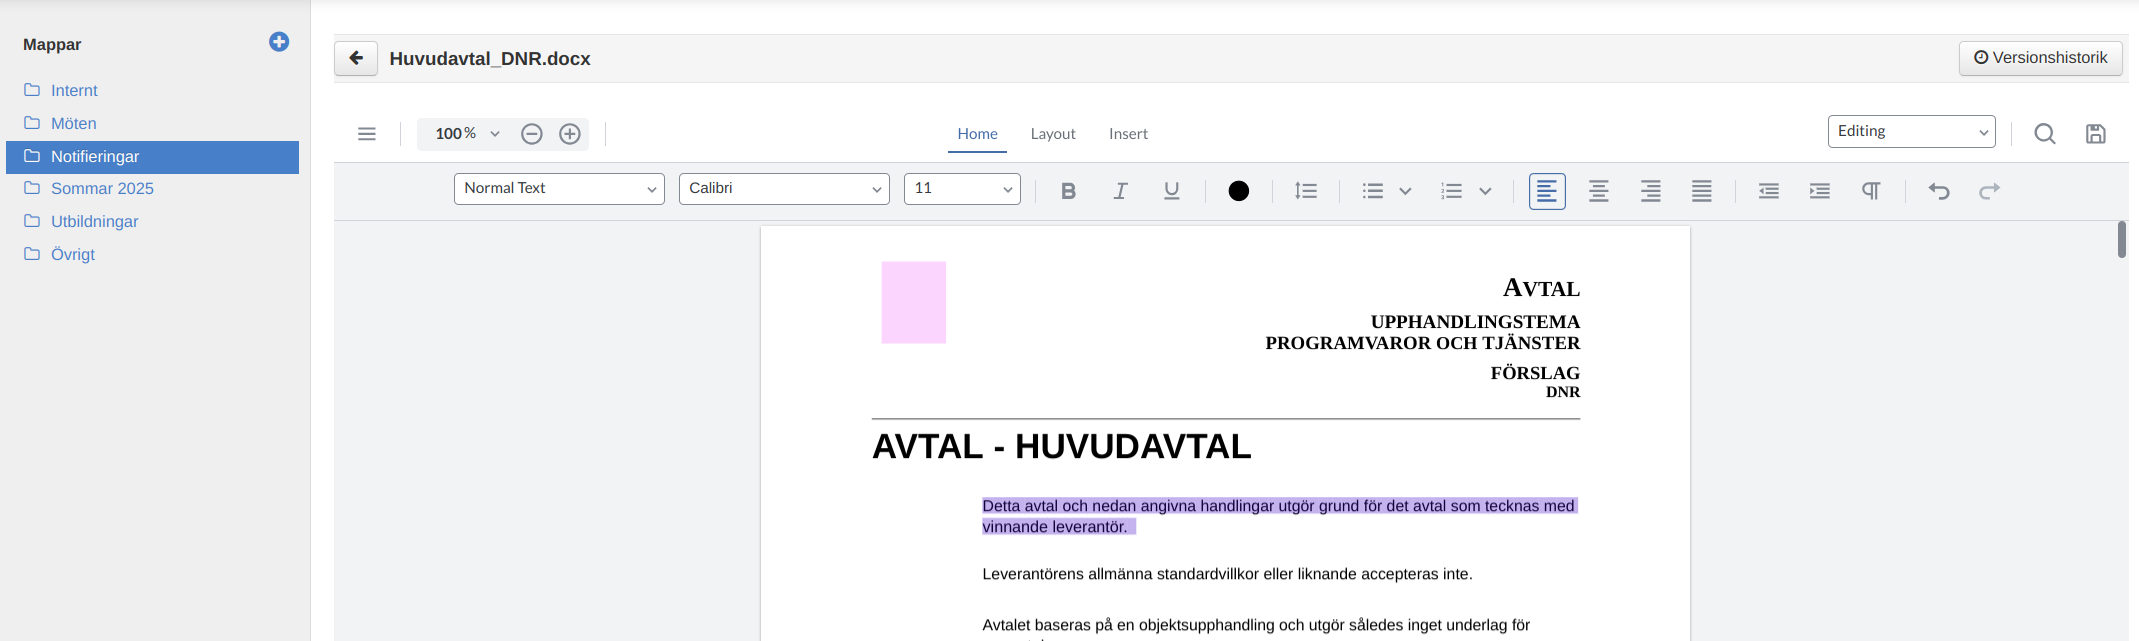This screenshot has width=2139, height=641.
Task: Click the undo arrow icon
Action: 1939,191
